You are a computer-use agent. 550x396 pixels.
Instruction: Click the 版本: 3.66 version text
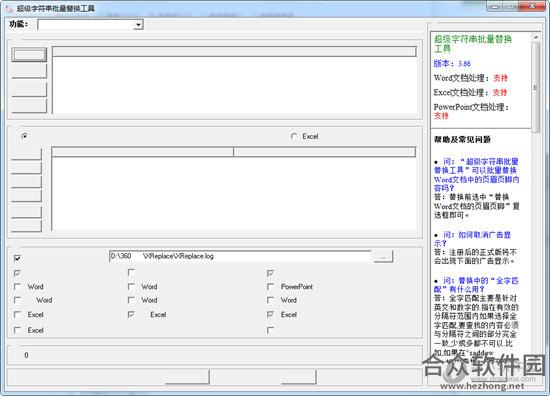coord(452,63)
